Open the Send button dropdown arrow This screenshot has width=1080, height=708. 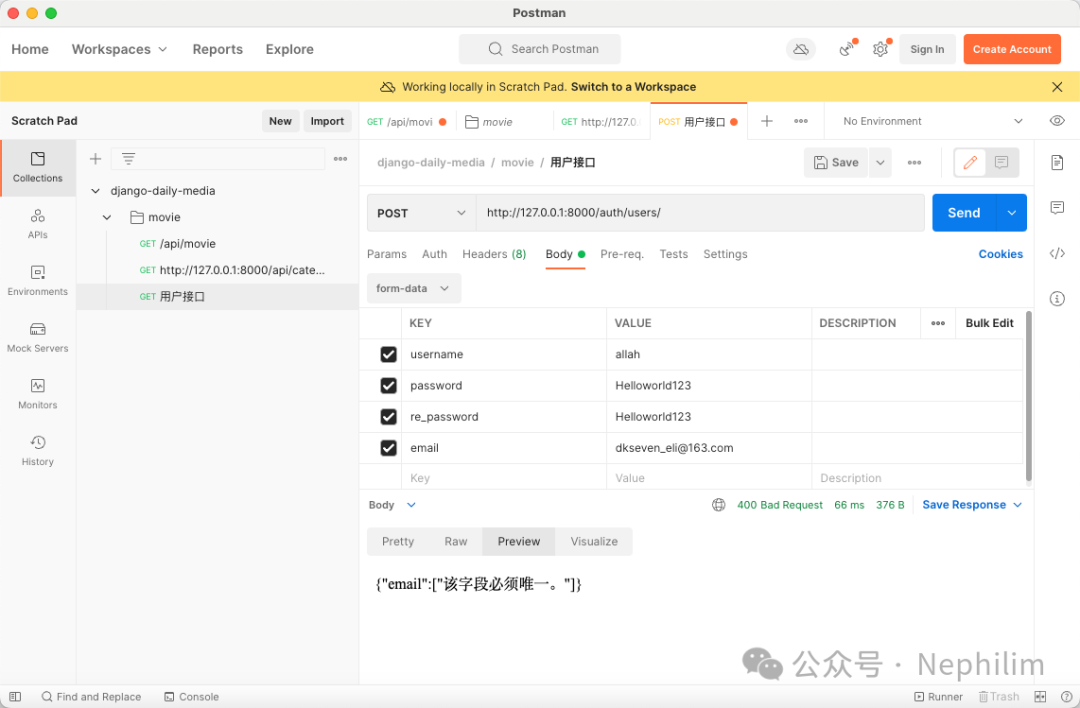tap(1011, 213)
